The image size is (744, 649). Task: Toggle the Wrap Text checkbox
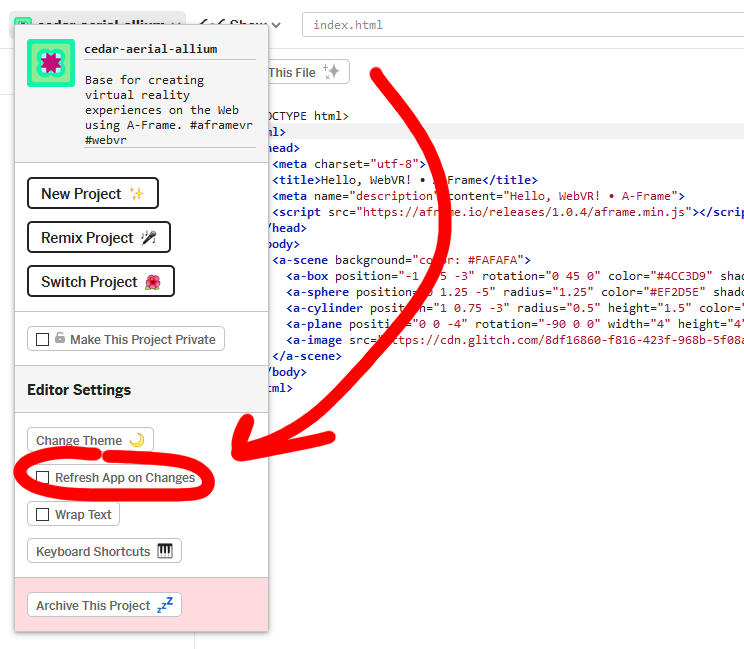click(x=42, y=515)
